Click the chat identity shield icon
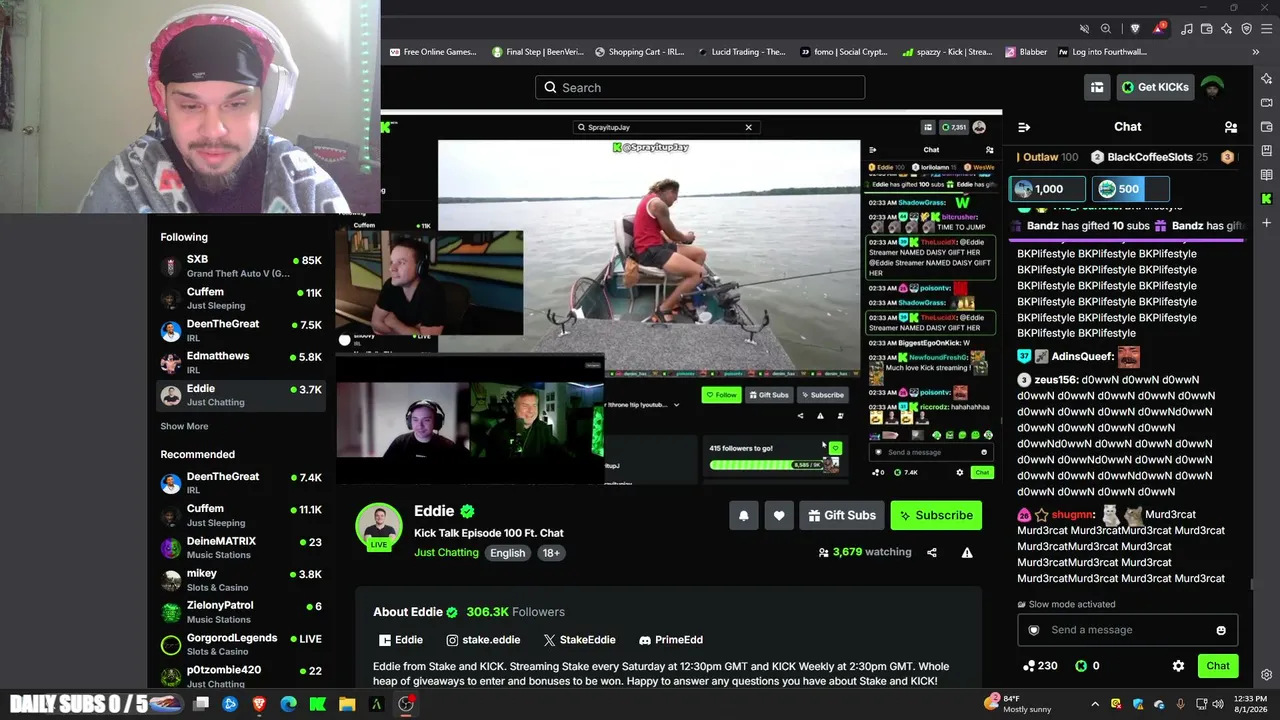The height and width of the screenshot is (720, 1280). pyautogui.click(x=1034, y=630)
